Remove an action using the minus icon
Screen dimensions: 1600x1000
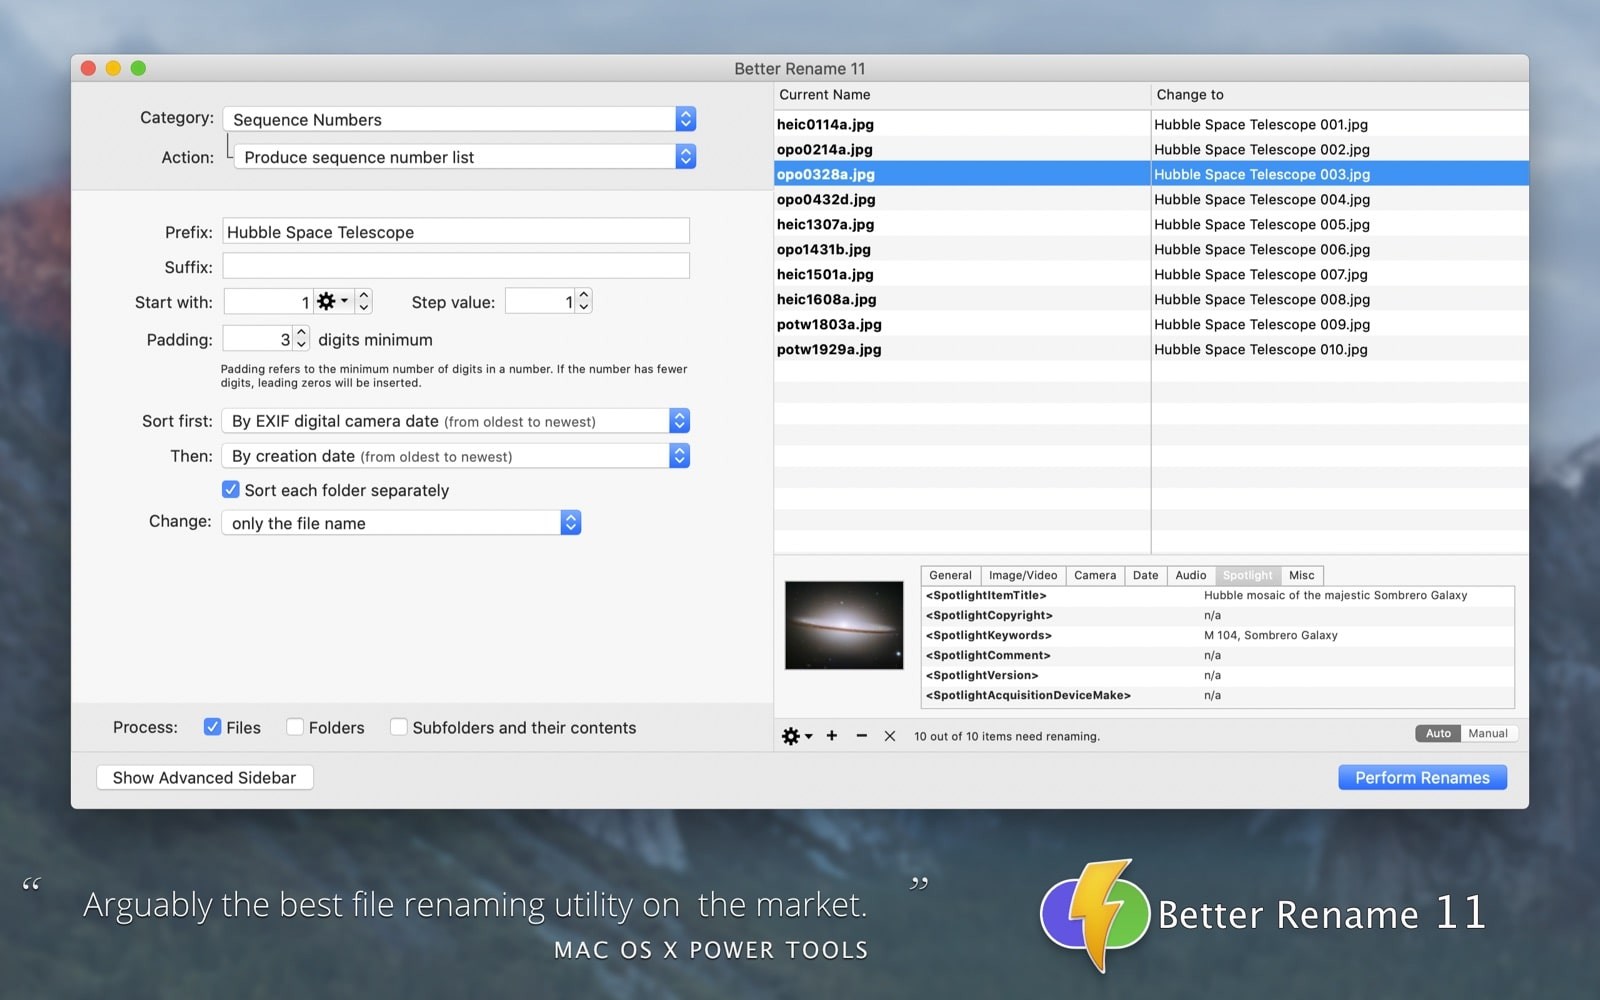861,735
